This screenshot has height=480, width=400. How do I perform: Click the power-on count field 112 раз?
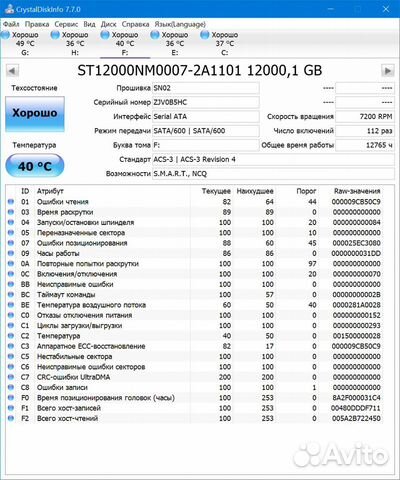coord(365,131)
